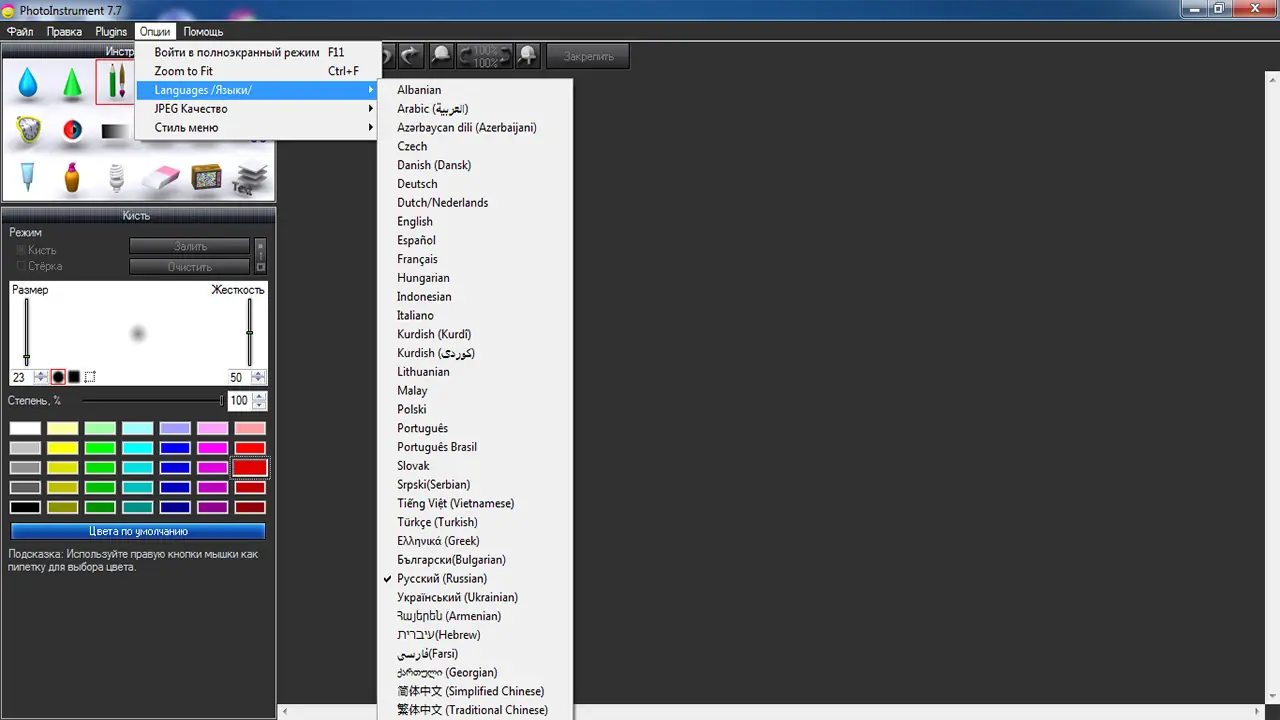Screen dimensions: 1280x720
Task: Click the Залить button
Action: coord(190,246)
